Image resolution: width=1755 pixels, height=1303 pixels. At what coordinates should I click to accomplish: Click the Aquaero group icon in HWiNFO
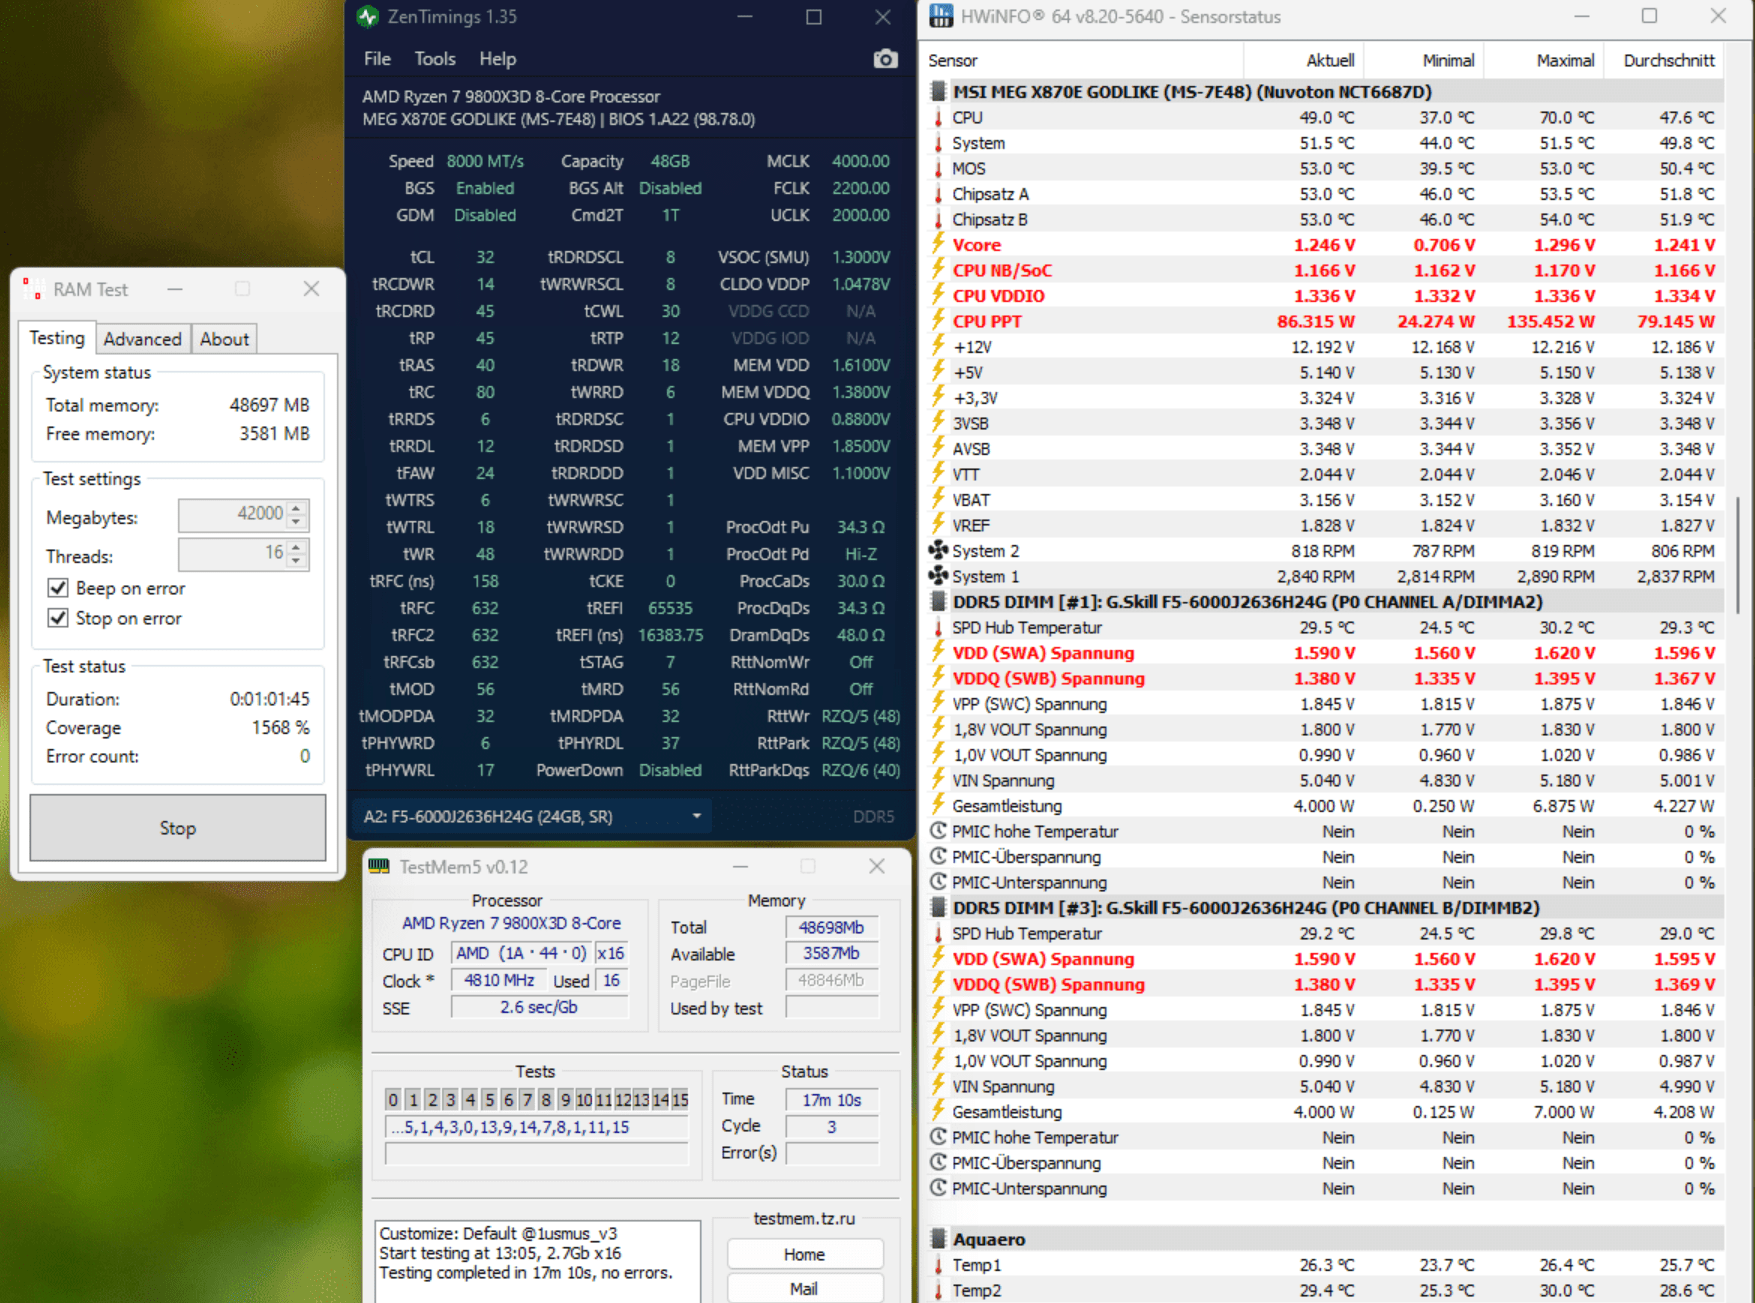pos(938,1239)
